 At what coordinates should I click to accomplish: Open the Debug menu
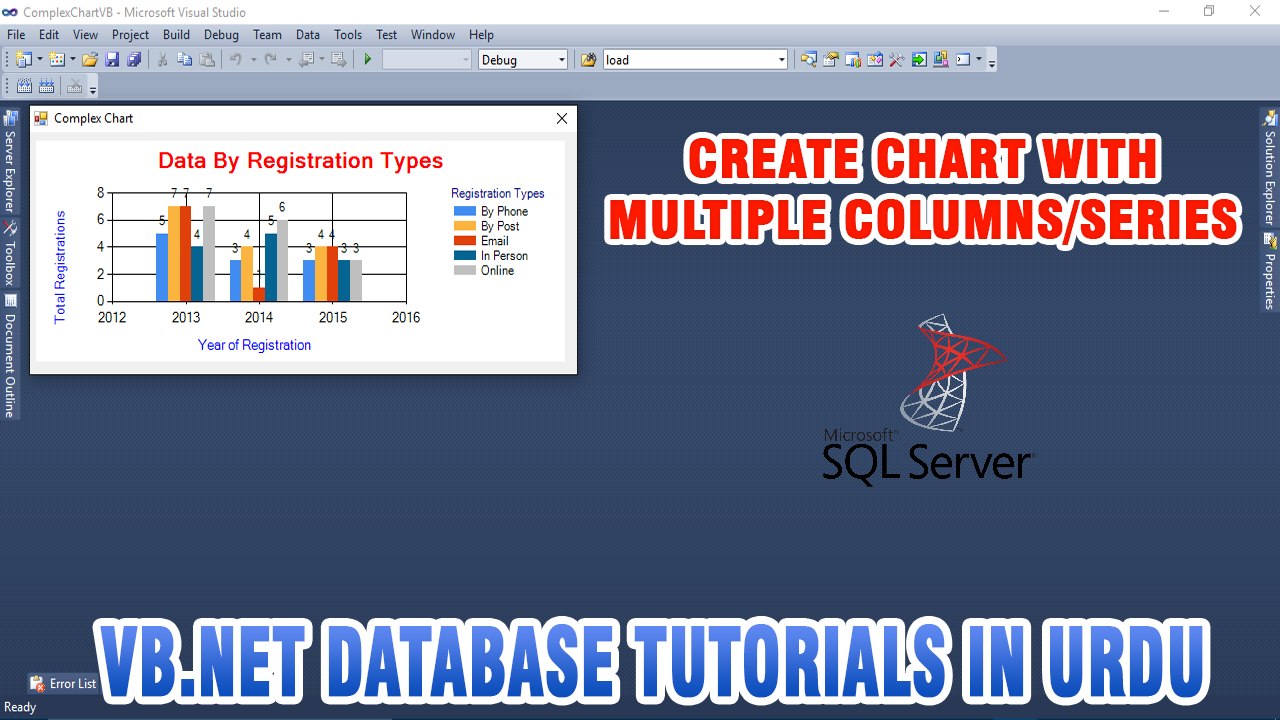221,34
